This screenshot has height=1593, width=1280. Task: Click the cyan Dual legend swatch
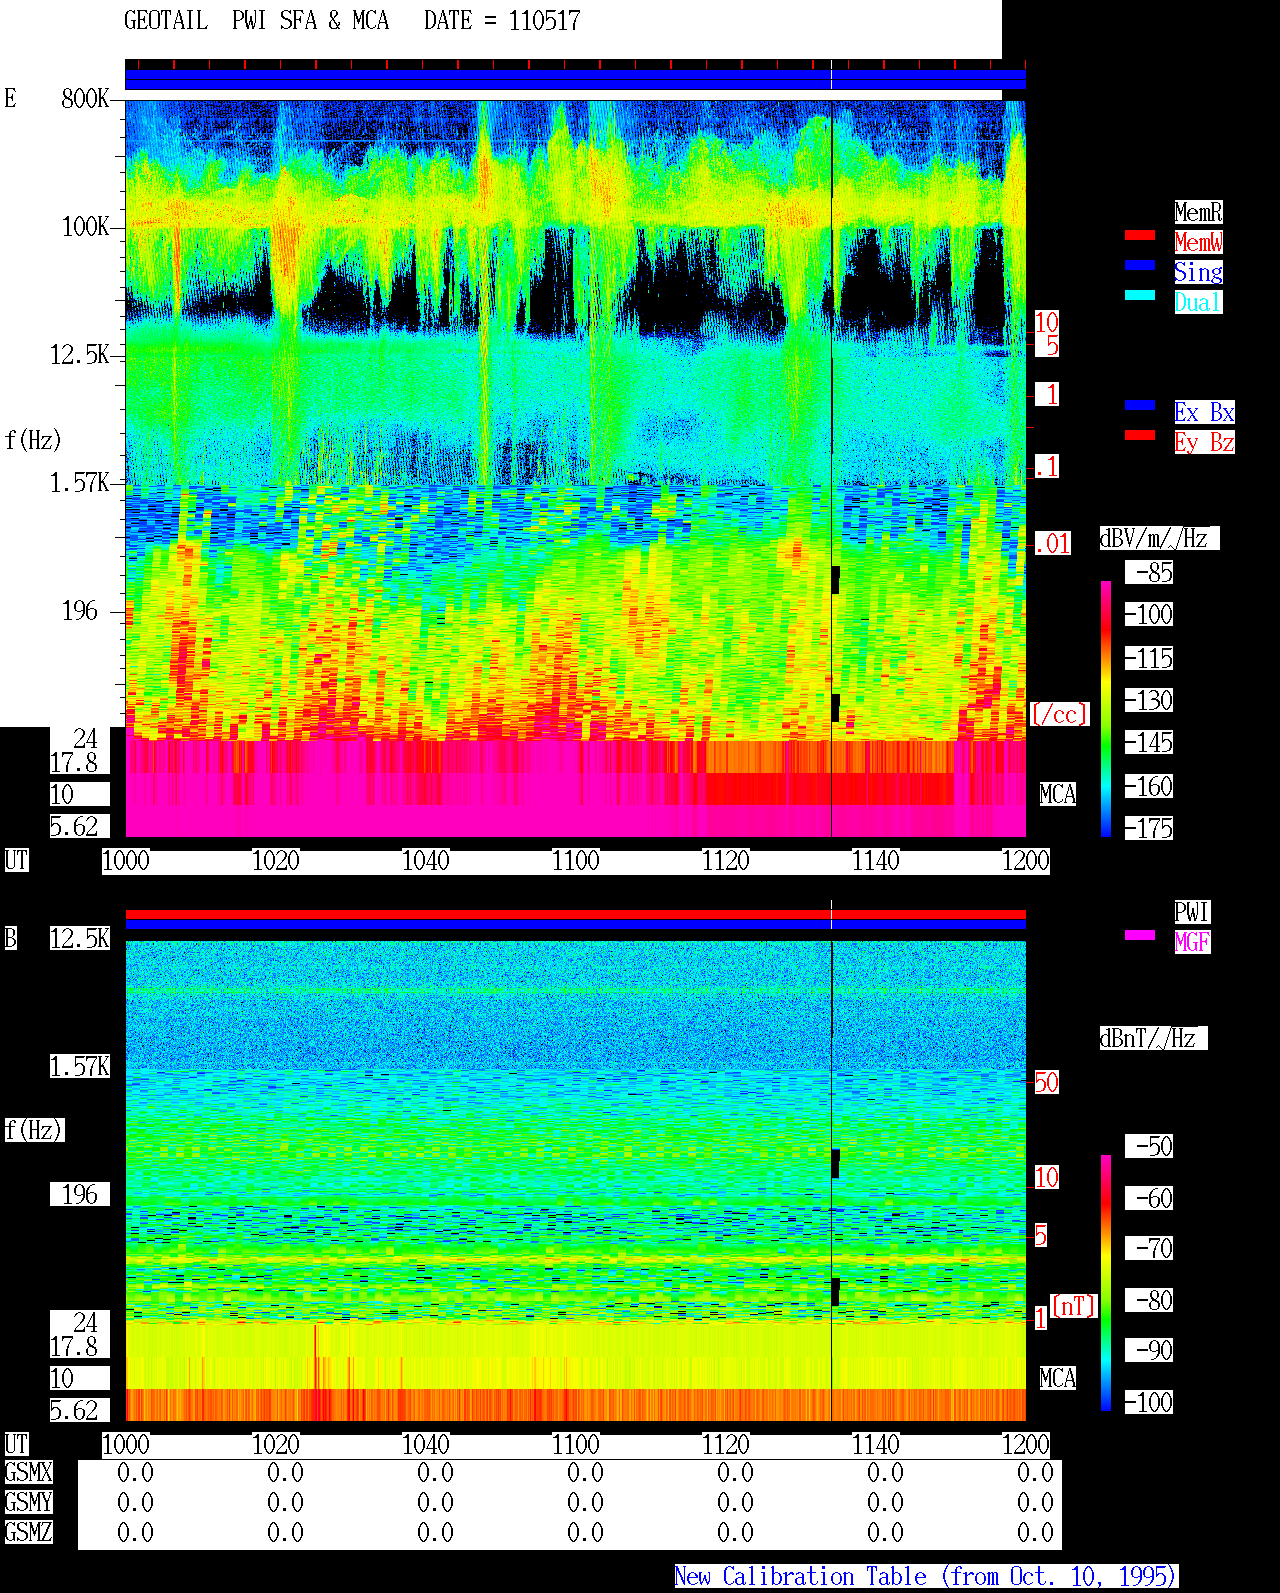pyautogui.click(x=1140, y=295)
